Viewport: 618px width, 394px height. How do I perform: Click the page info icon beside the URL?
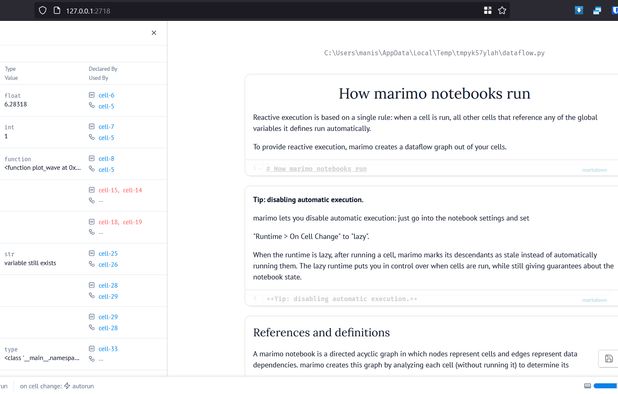(57, 10)
